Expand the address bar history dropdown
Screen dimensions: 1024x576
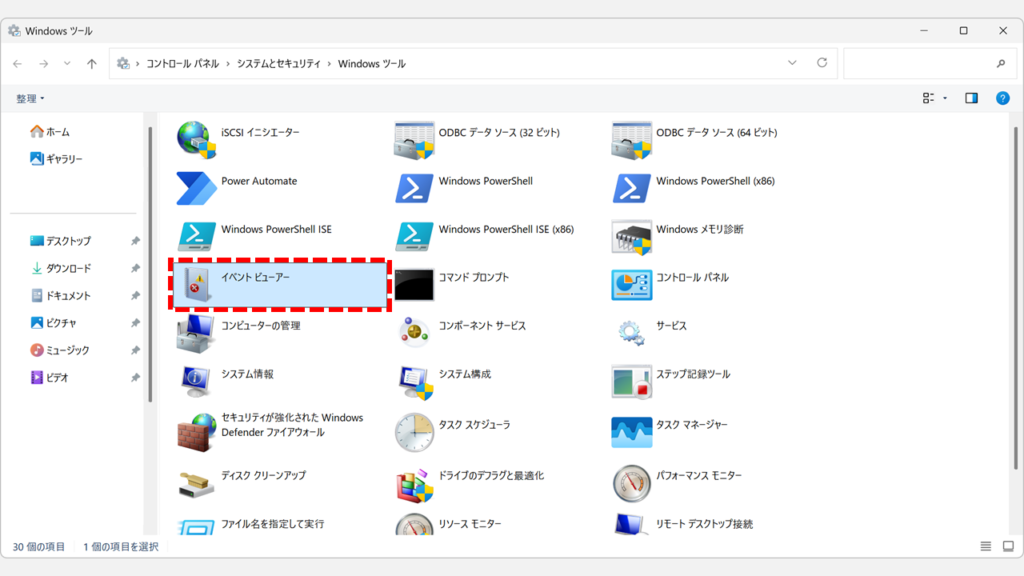tap(792, 63)
